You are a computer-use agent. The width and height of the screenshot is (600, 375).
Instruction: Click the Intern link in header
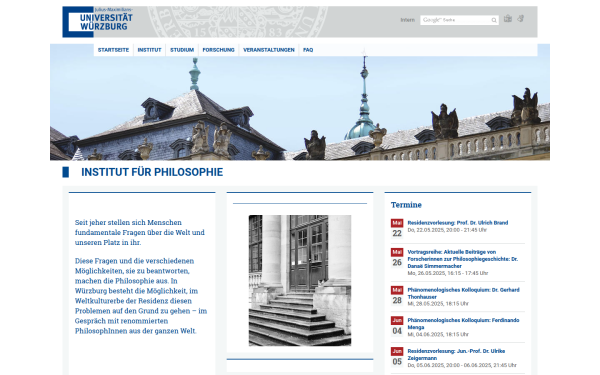coord(408,20)
